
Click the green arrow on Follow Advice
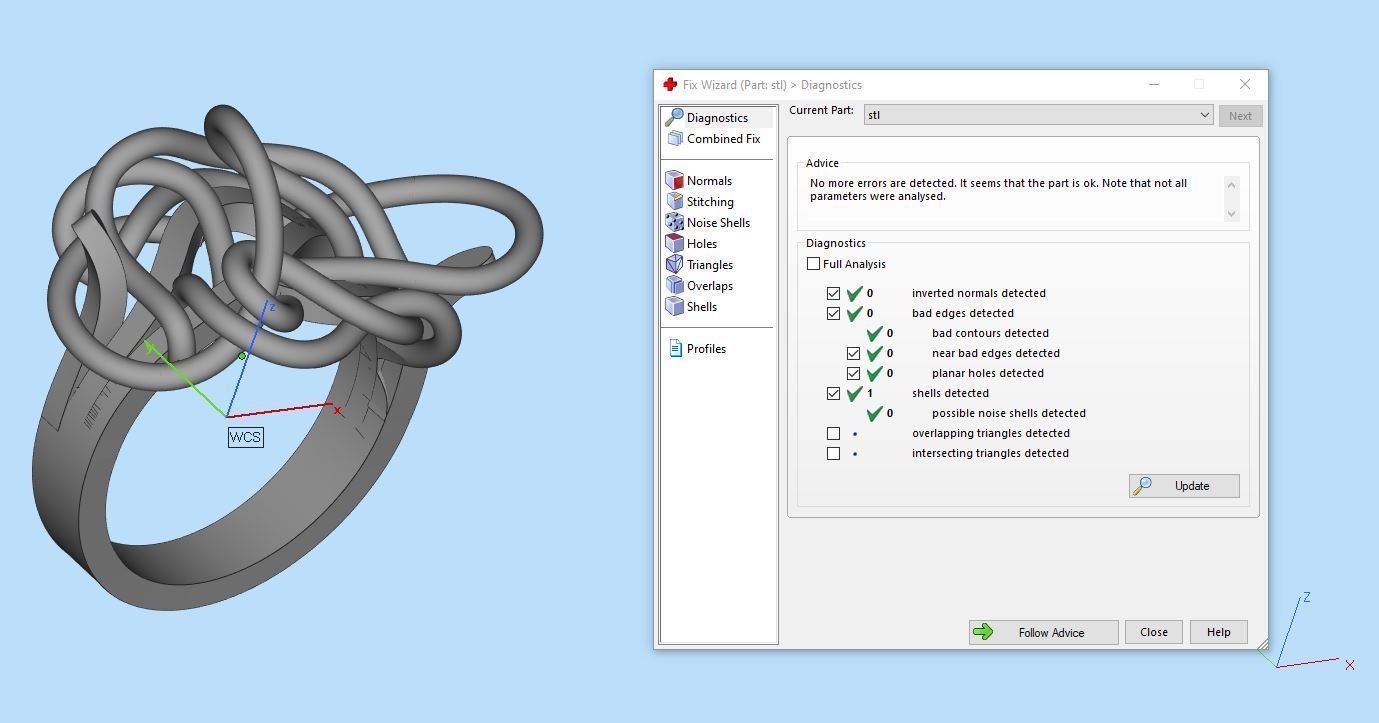pyautogui.click(x=983, y=632)
